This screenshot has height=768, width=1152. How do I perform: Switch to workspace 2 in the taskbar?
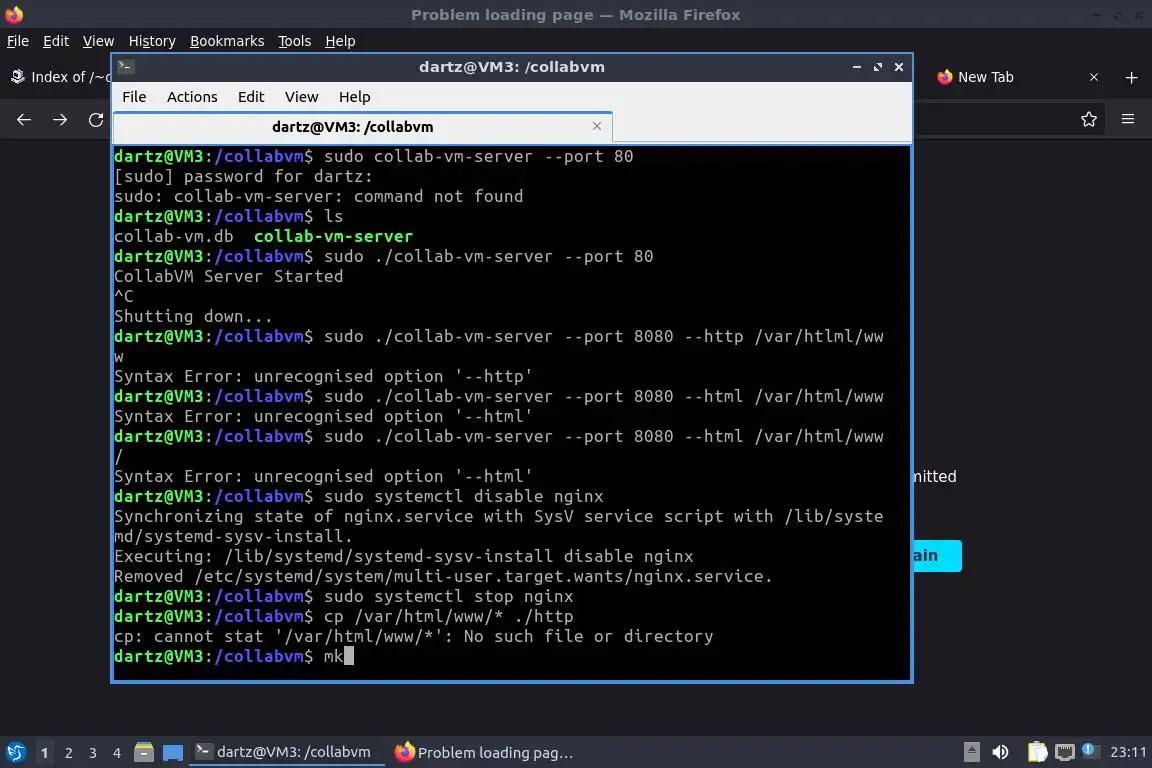[68, 753]
